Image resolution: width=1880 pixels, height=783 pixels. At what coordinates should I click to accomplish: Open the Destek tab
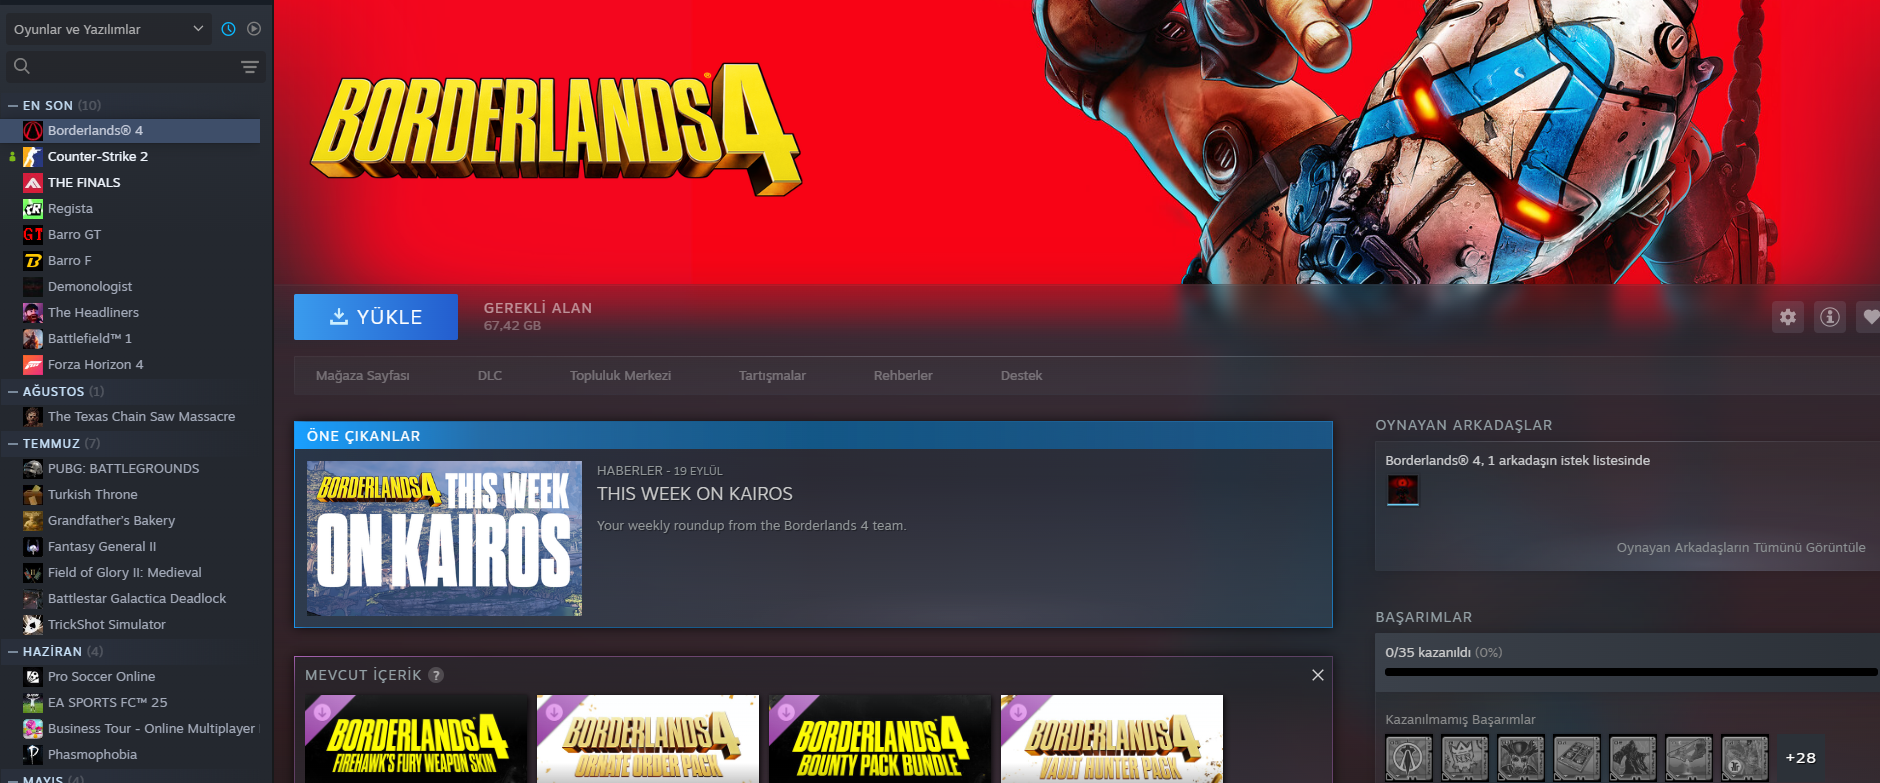(1021, 376)
